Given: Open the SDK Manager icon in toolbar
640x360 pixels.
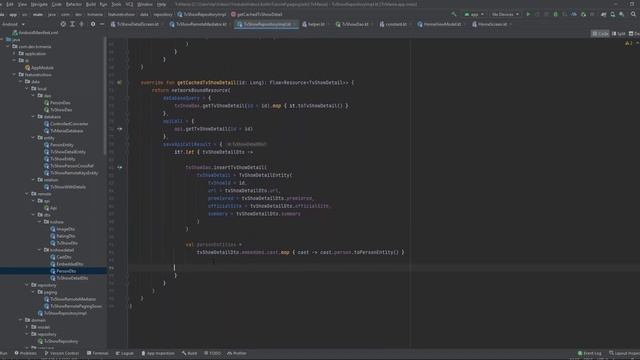Looking at the screenshot, I should 622,14.
